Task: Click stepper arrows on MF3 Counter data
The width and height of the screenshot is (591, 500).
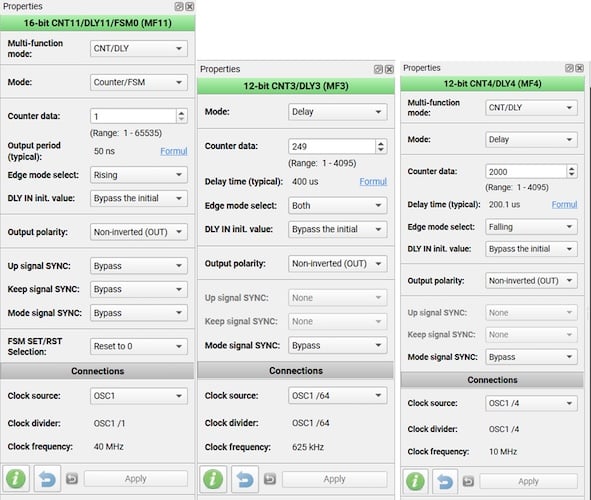Action: (x=381, y=146)
